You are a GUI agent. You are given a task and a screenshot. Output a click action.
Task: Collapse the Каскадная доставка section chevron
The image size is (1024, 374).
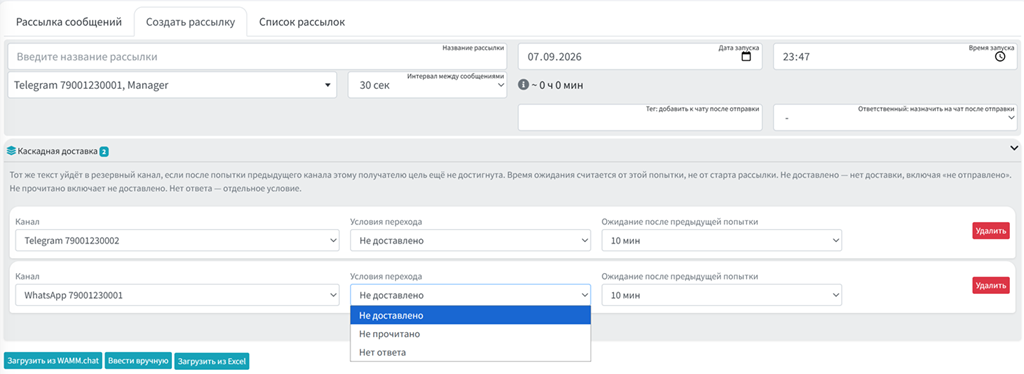[1014, 148]
